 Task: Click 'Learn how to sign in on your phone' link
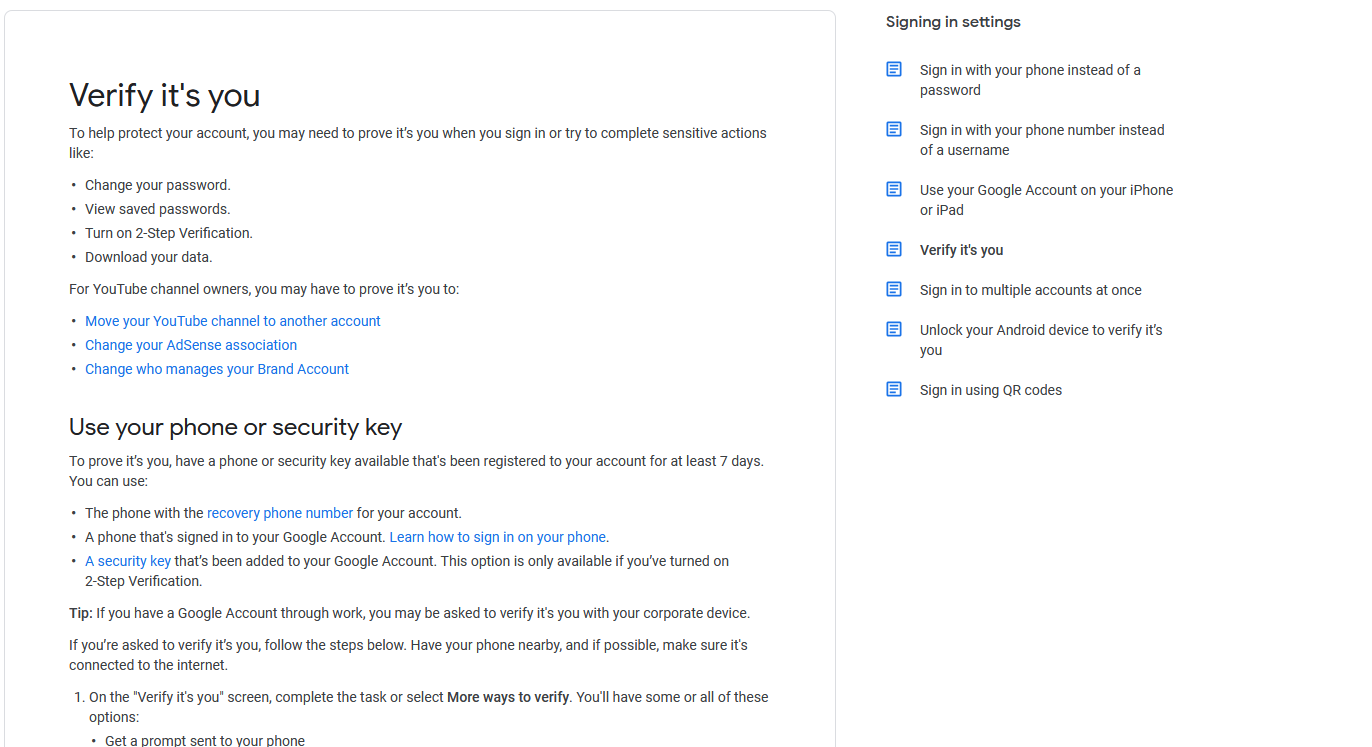[x=498, y=537]
